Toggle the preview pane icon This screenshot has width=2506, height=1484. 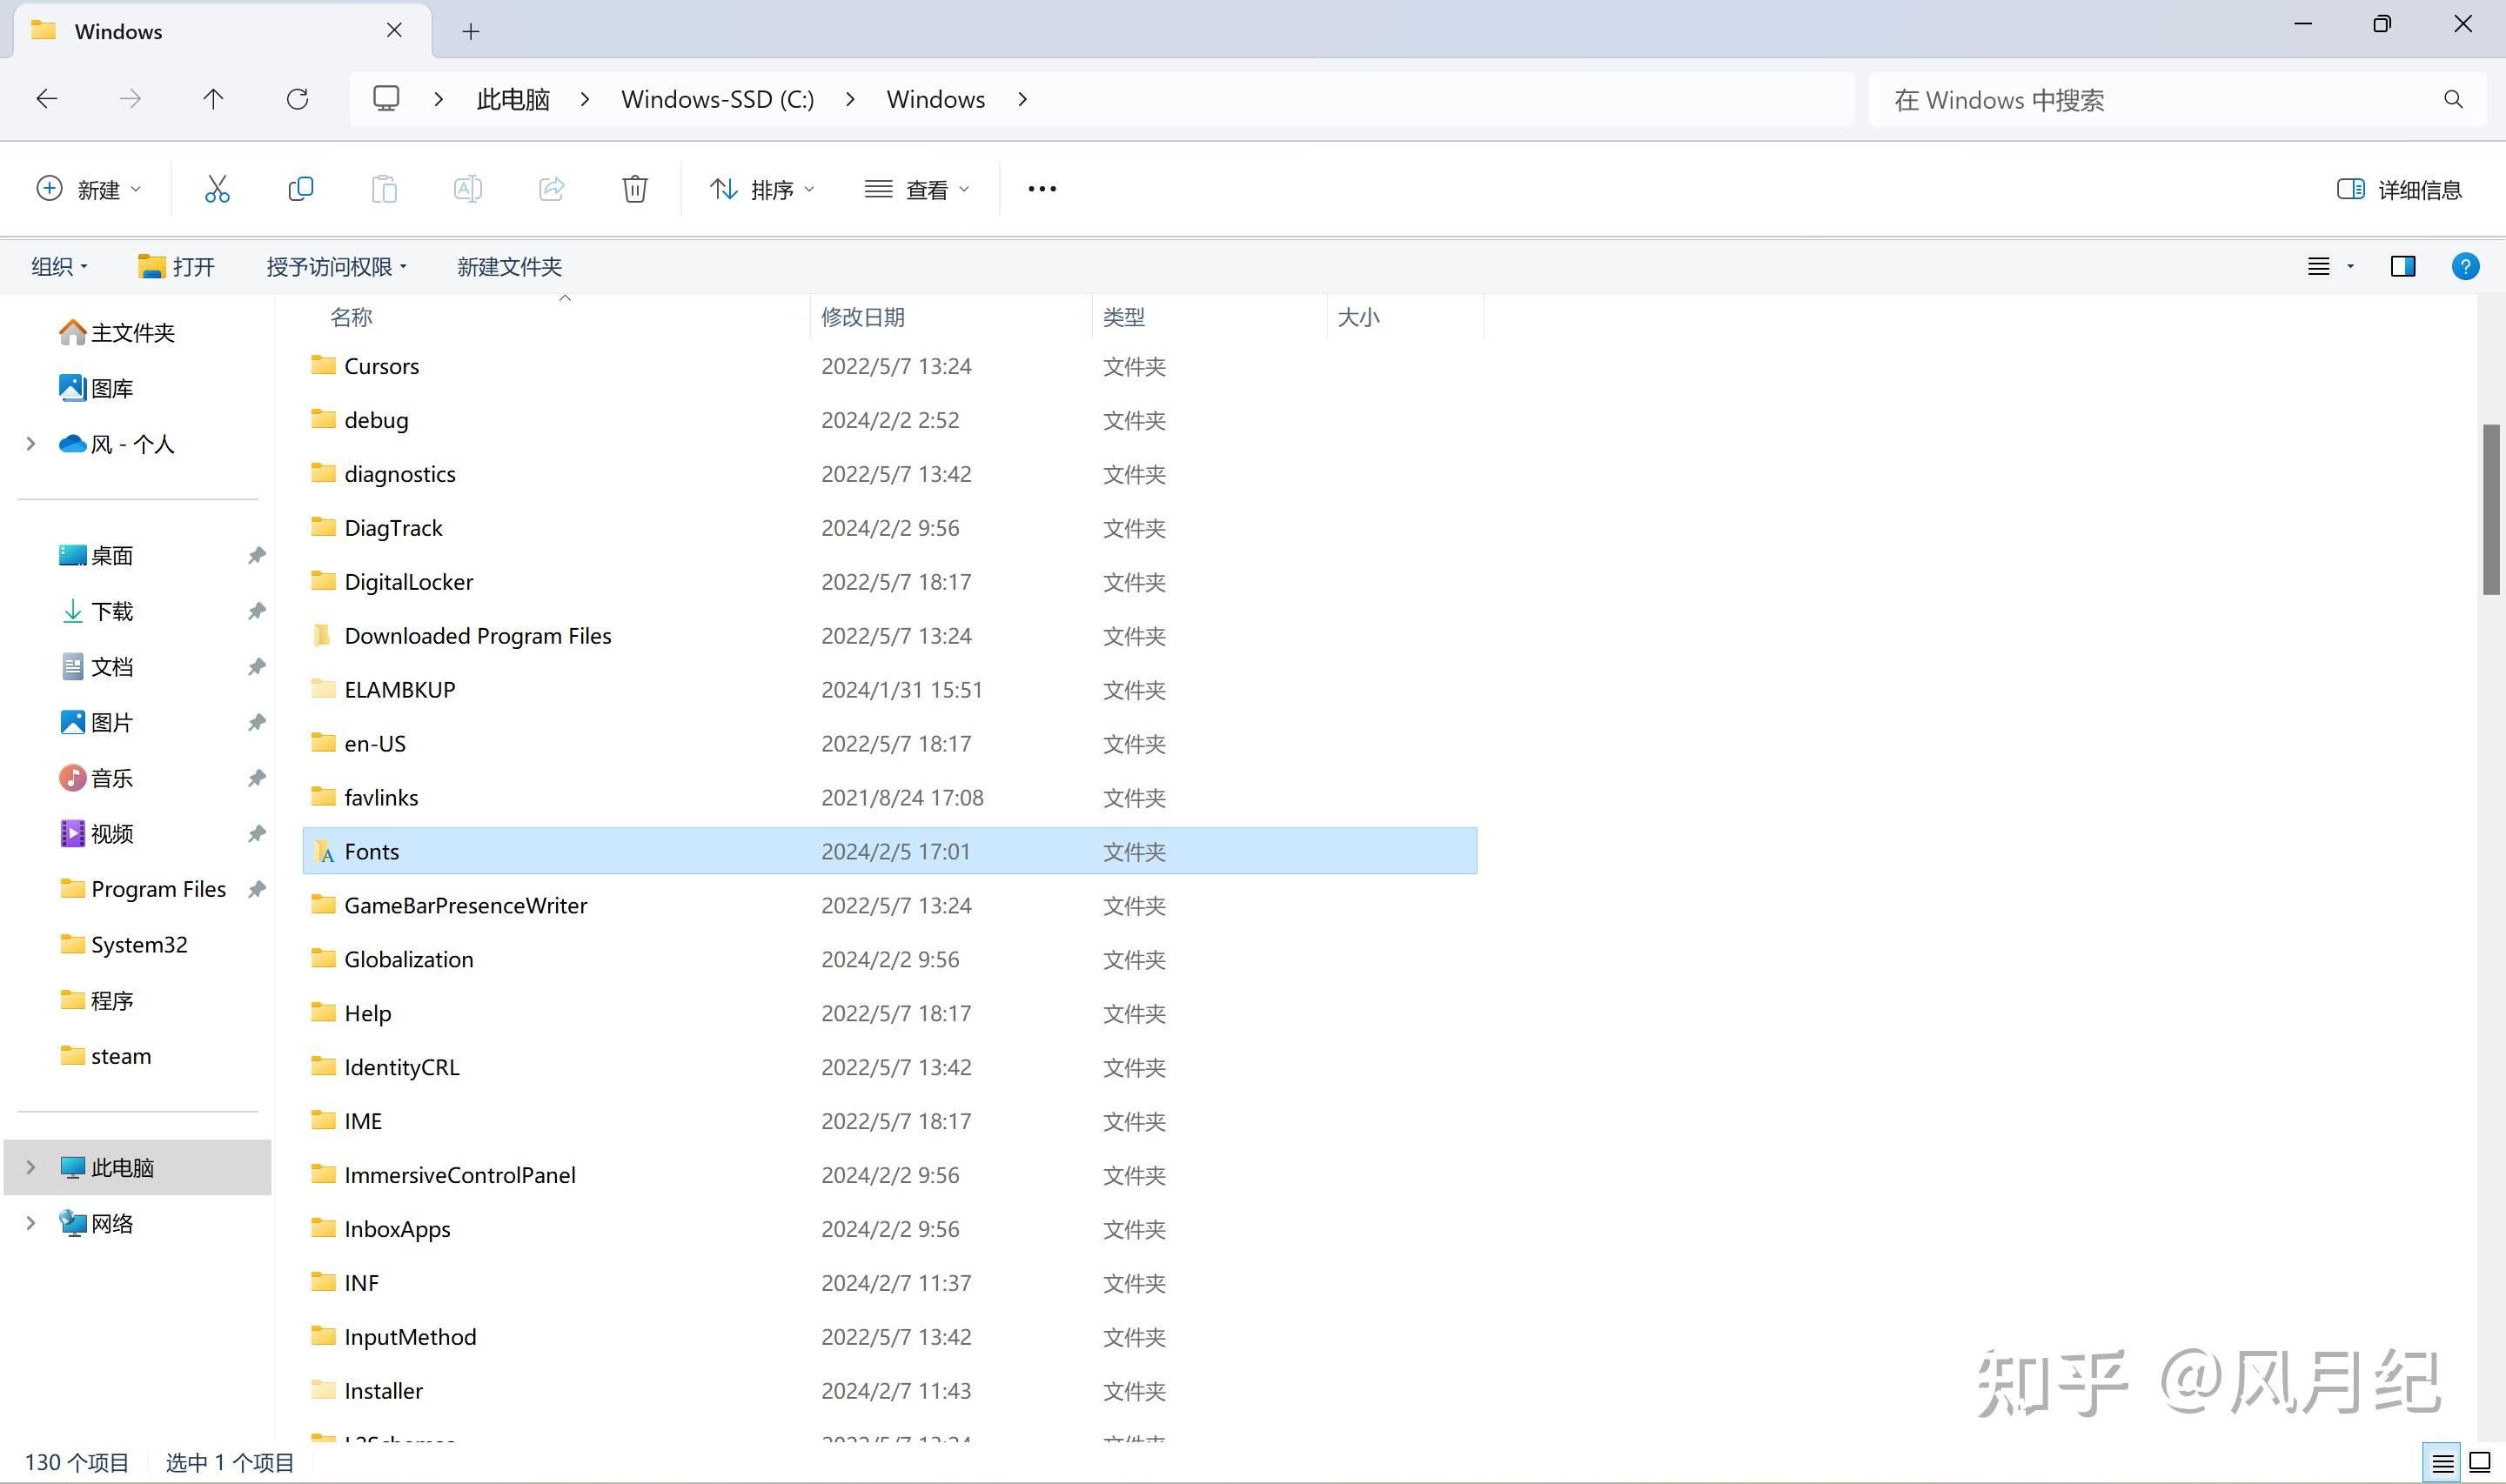pos(2402,266)
